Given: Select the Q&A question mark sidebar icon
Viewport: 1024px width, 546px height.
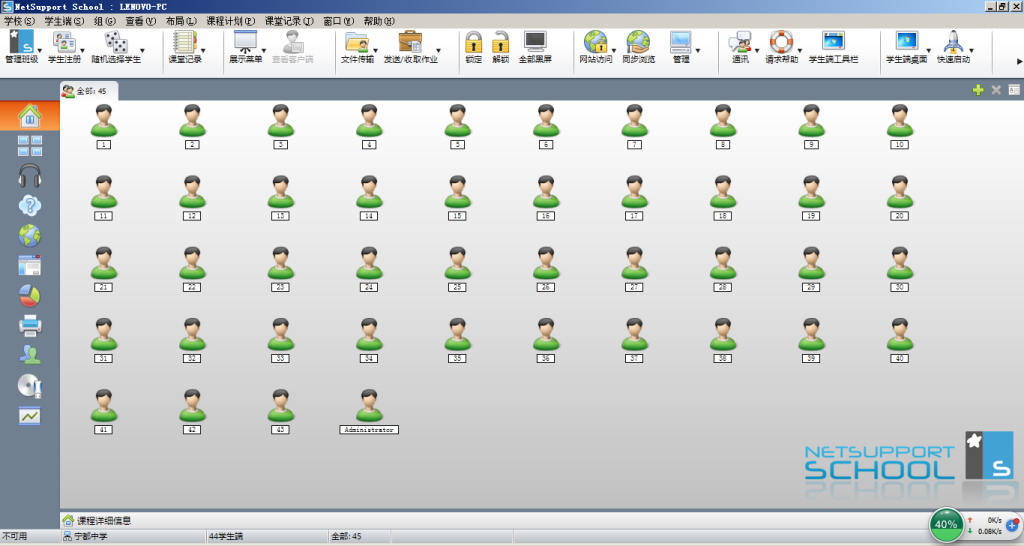Looking at the screenshot, I should [x=30, y=206].
